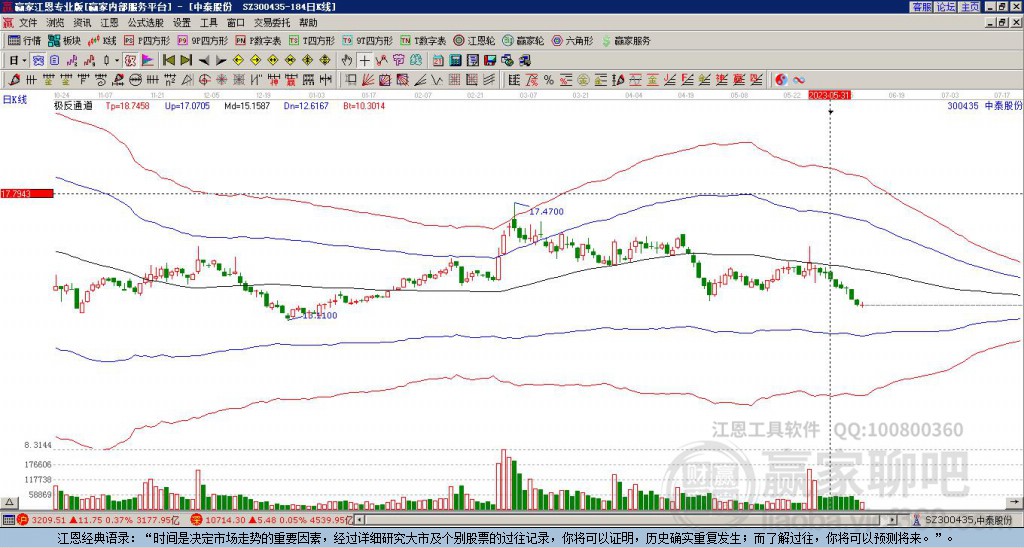Screen dimensions: 1024x548
Task: Open the 设置 menu
Action: point(182,23)
